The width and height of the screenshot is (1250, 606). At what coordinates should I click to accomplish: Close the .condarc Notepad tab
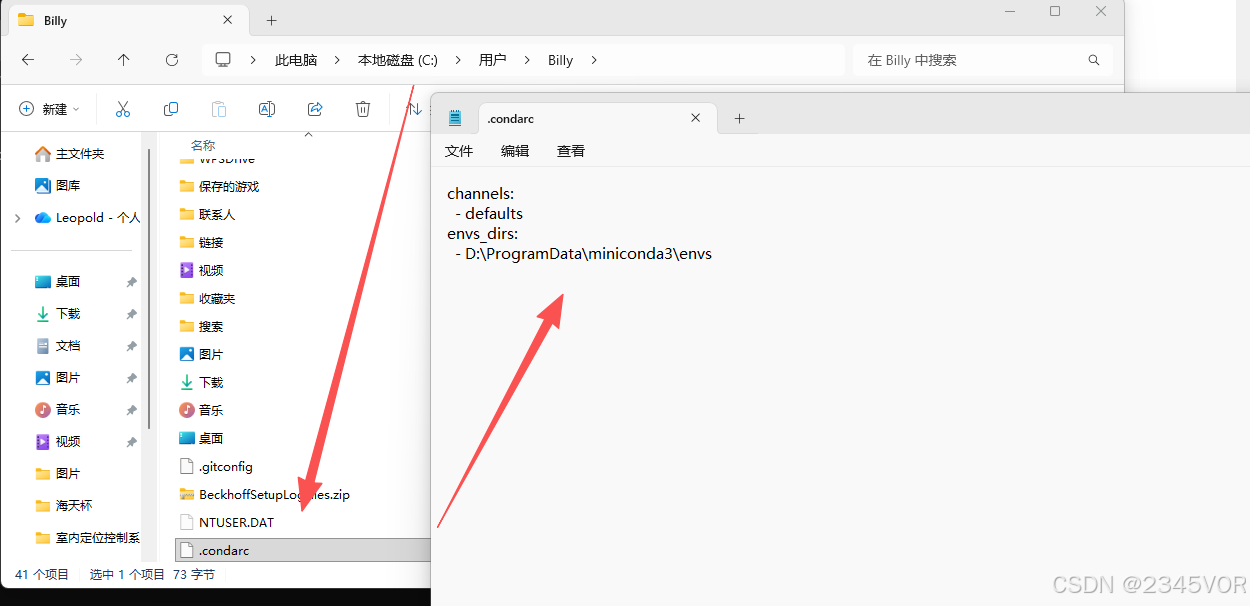(696, 118)
